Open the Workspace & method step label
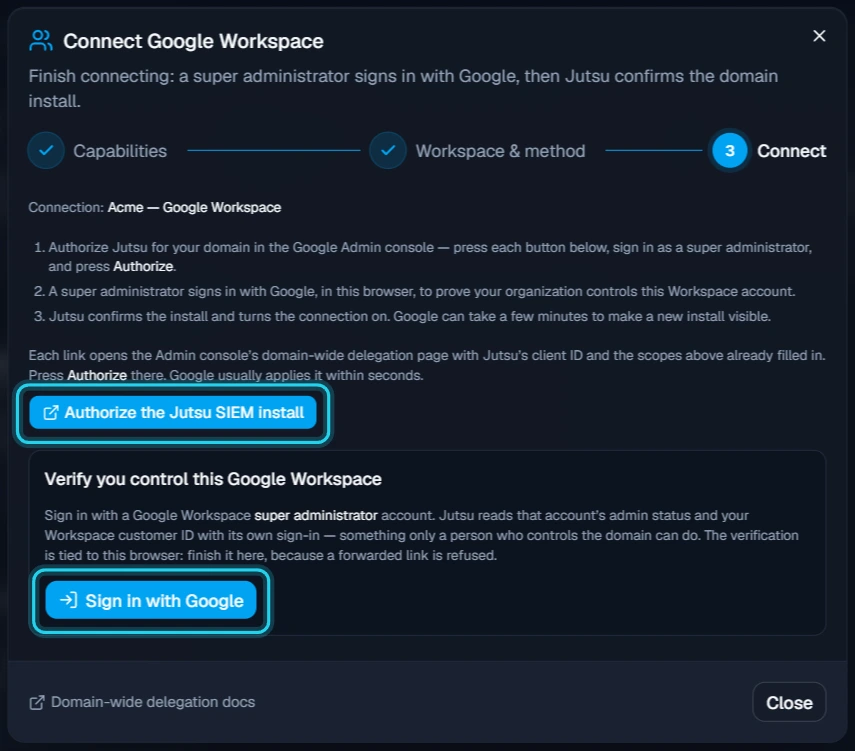The height and width of the screenshot is (751, 855). [x=500, y=151]
